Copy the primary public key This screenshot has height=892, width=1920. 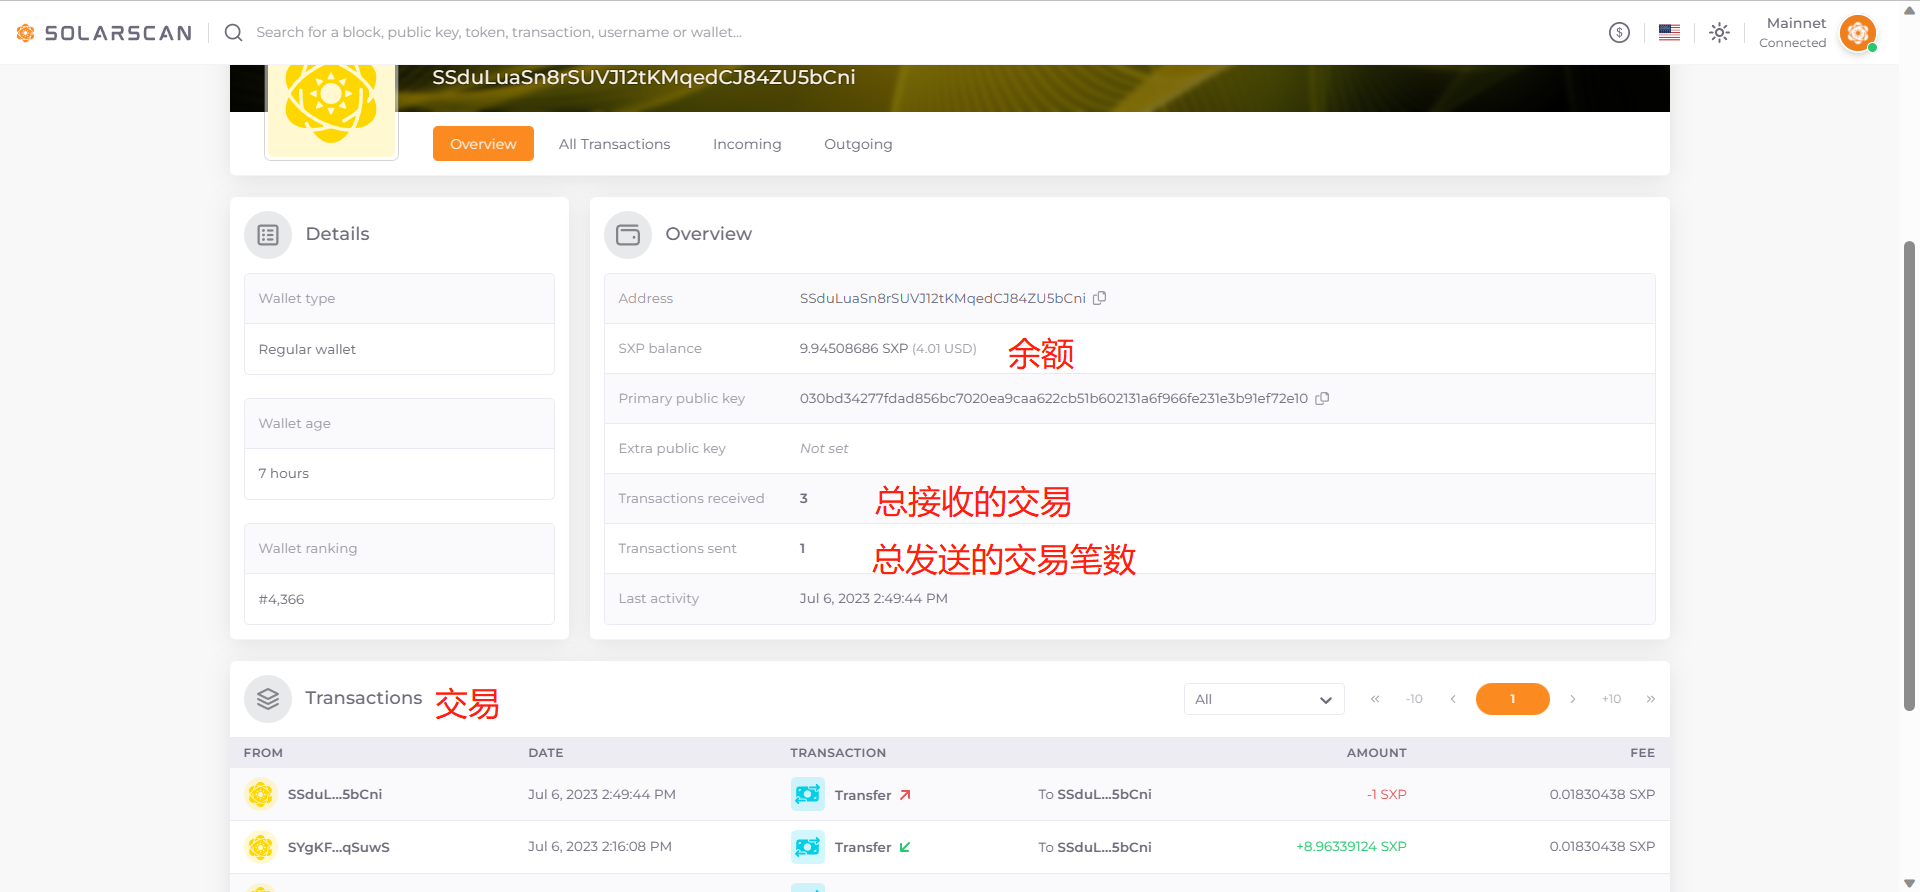tap(1322, 398)
